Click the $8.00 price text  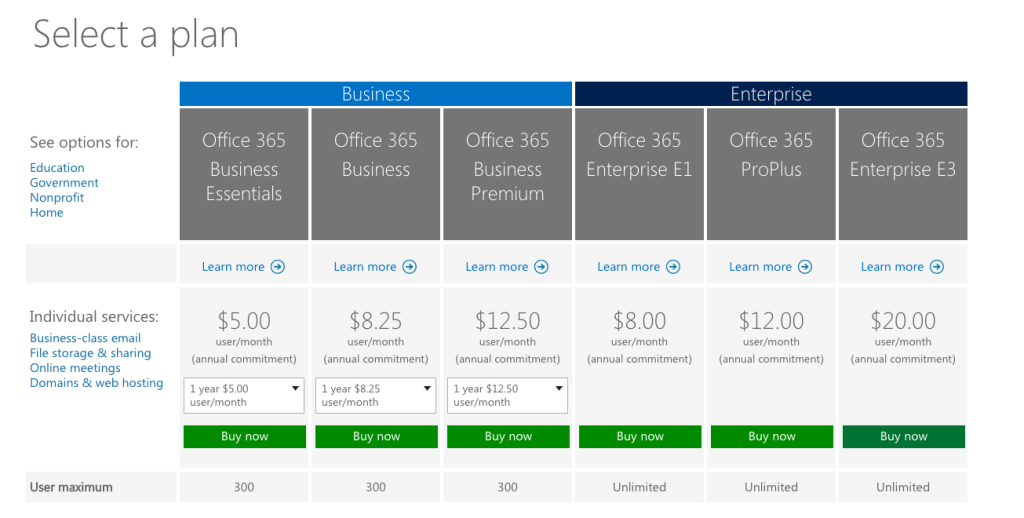pyautogui.click(x=639, y=321)
